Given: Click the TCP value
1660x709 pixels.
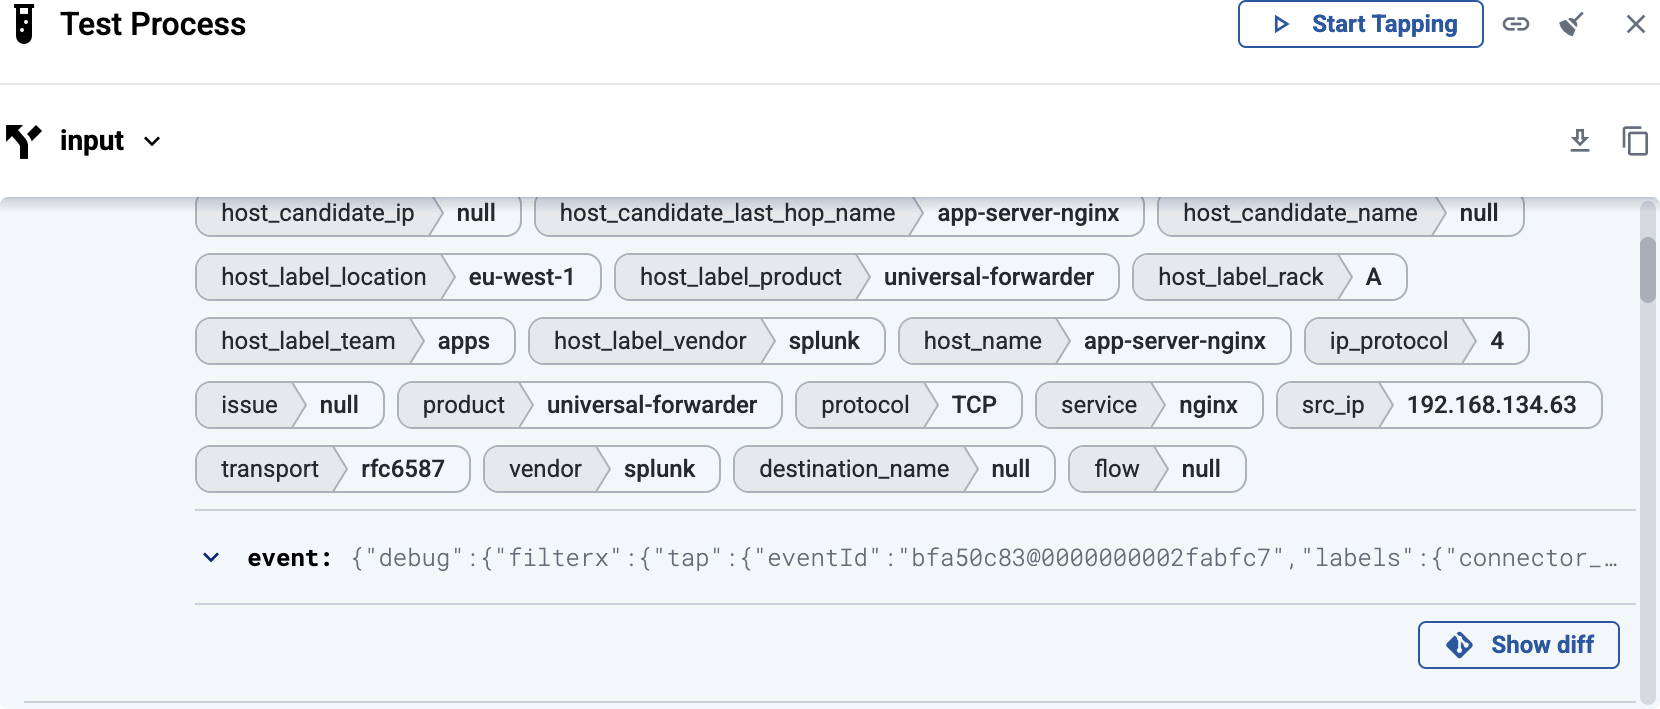Looking at the screenshot, I should pos(974,405).
